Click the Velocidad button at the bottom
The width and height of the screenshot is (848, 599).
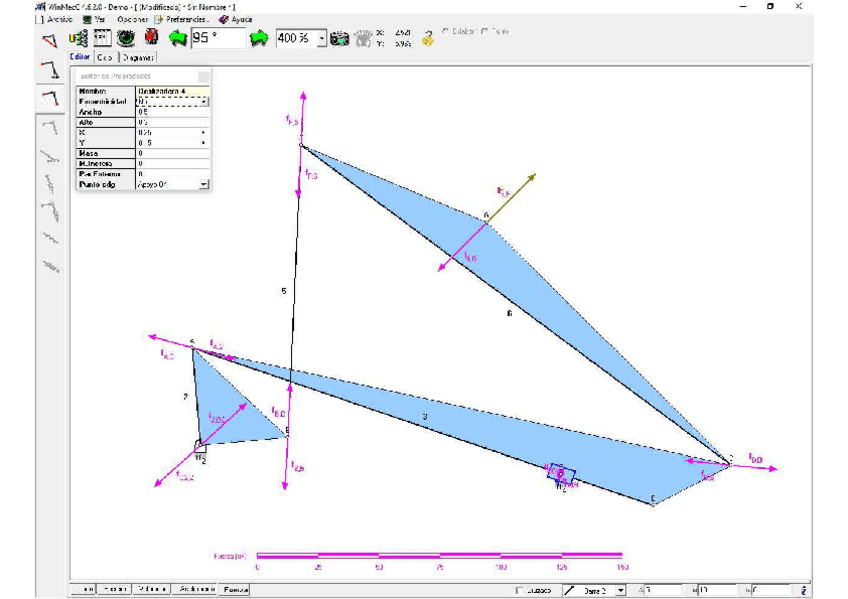point(153,590)
